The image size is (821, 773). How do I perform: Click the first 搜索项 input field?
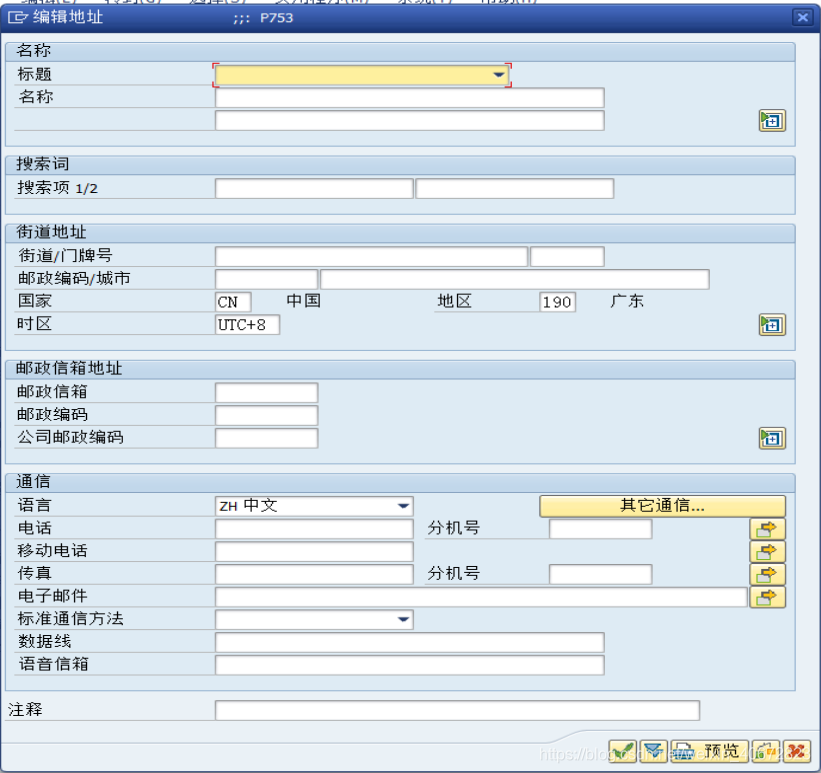(x=314, y=189)
